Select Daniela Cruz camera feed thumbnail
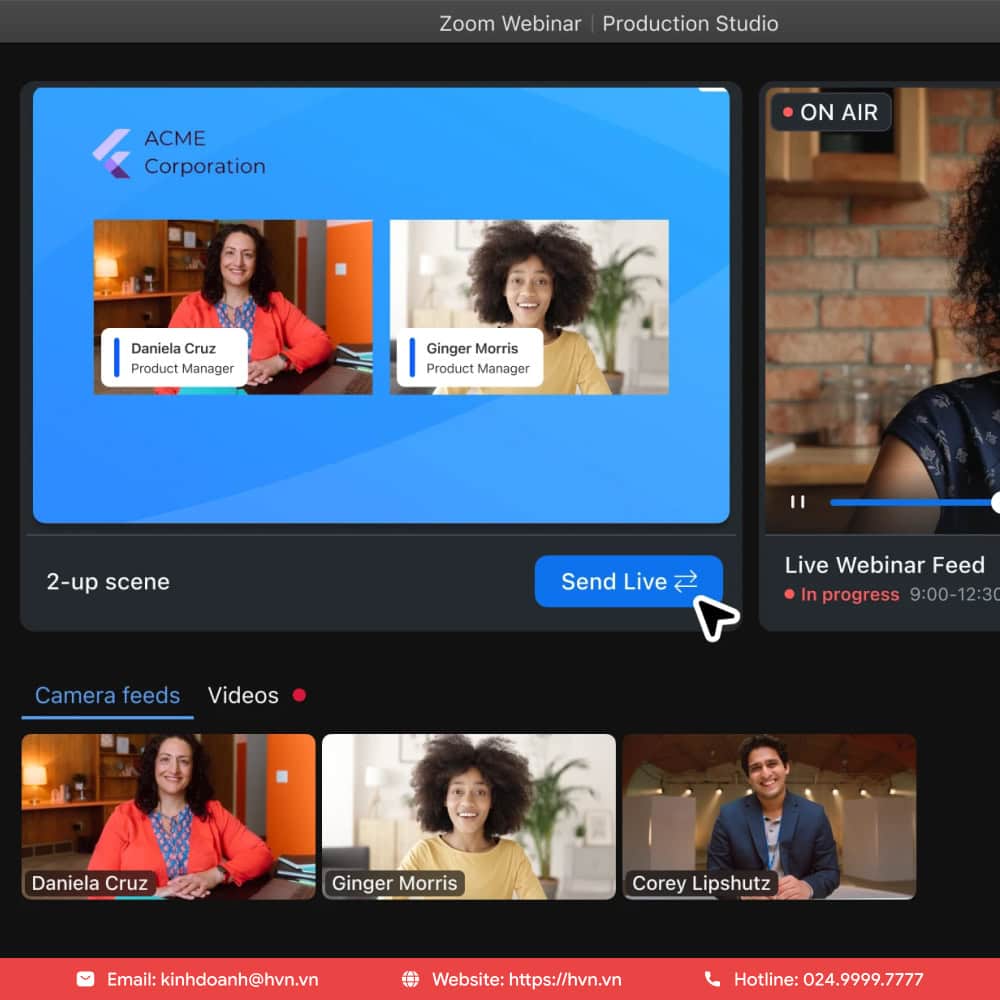The image size is (1000, 1000). tap(168, 816)
